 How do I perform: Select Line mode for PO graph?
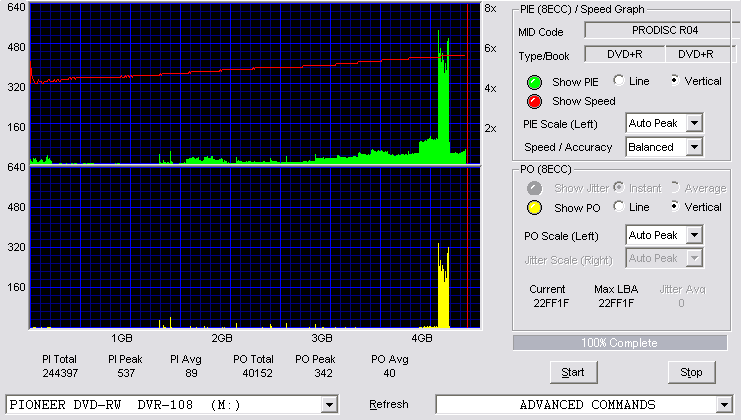click(x=618, y=206)
